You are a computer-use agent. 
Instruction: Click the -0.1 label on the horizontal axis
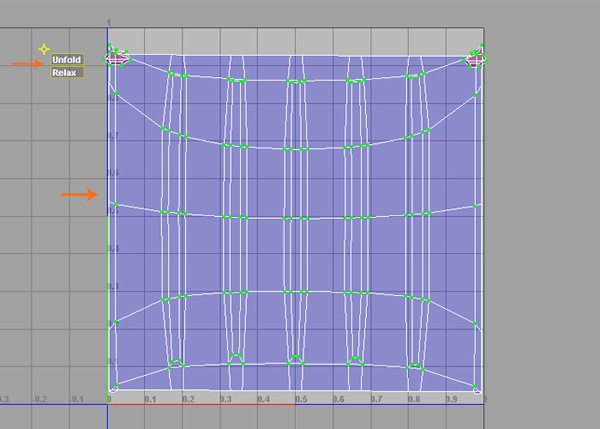76,399
